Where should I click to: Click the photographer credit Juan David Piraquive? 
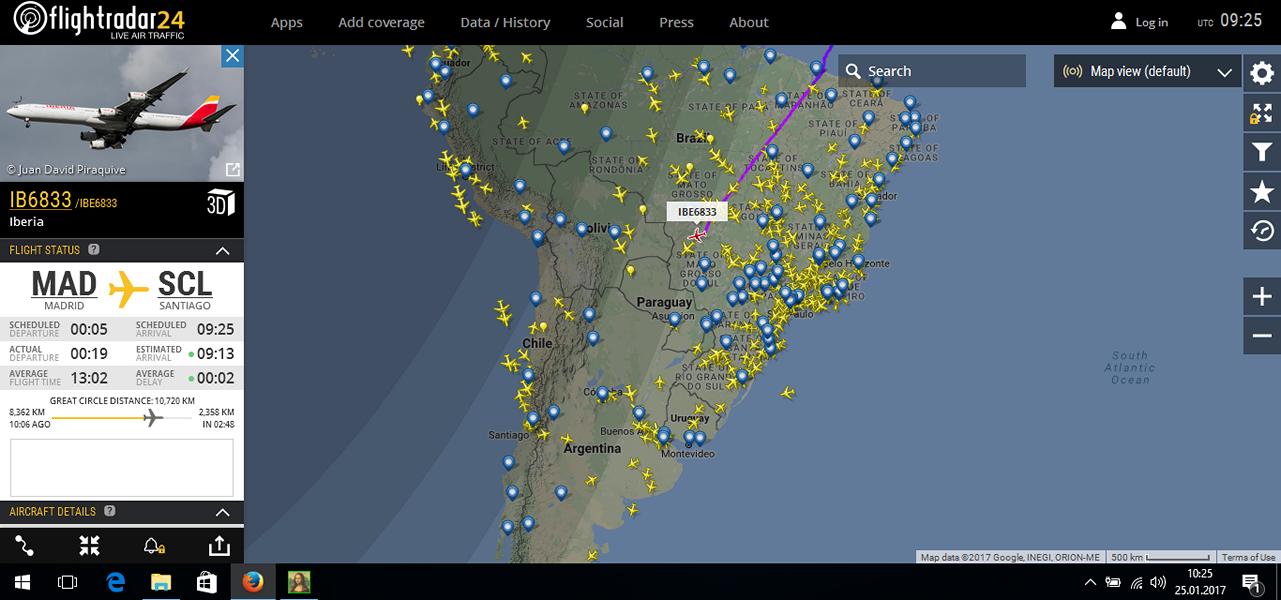[x=67, y=170]
